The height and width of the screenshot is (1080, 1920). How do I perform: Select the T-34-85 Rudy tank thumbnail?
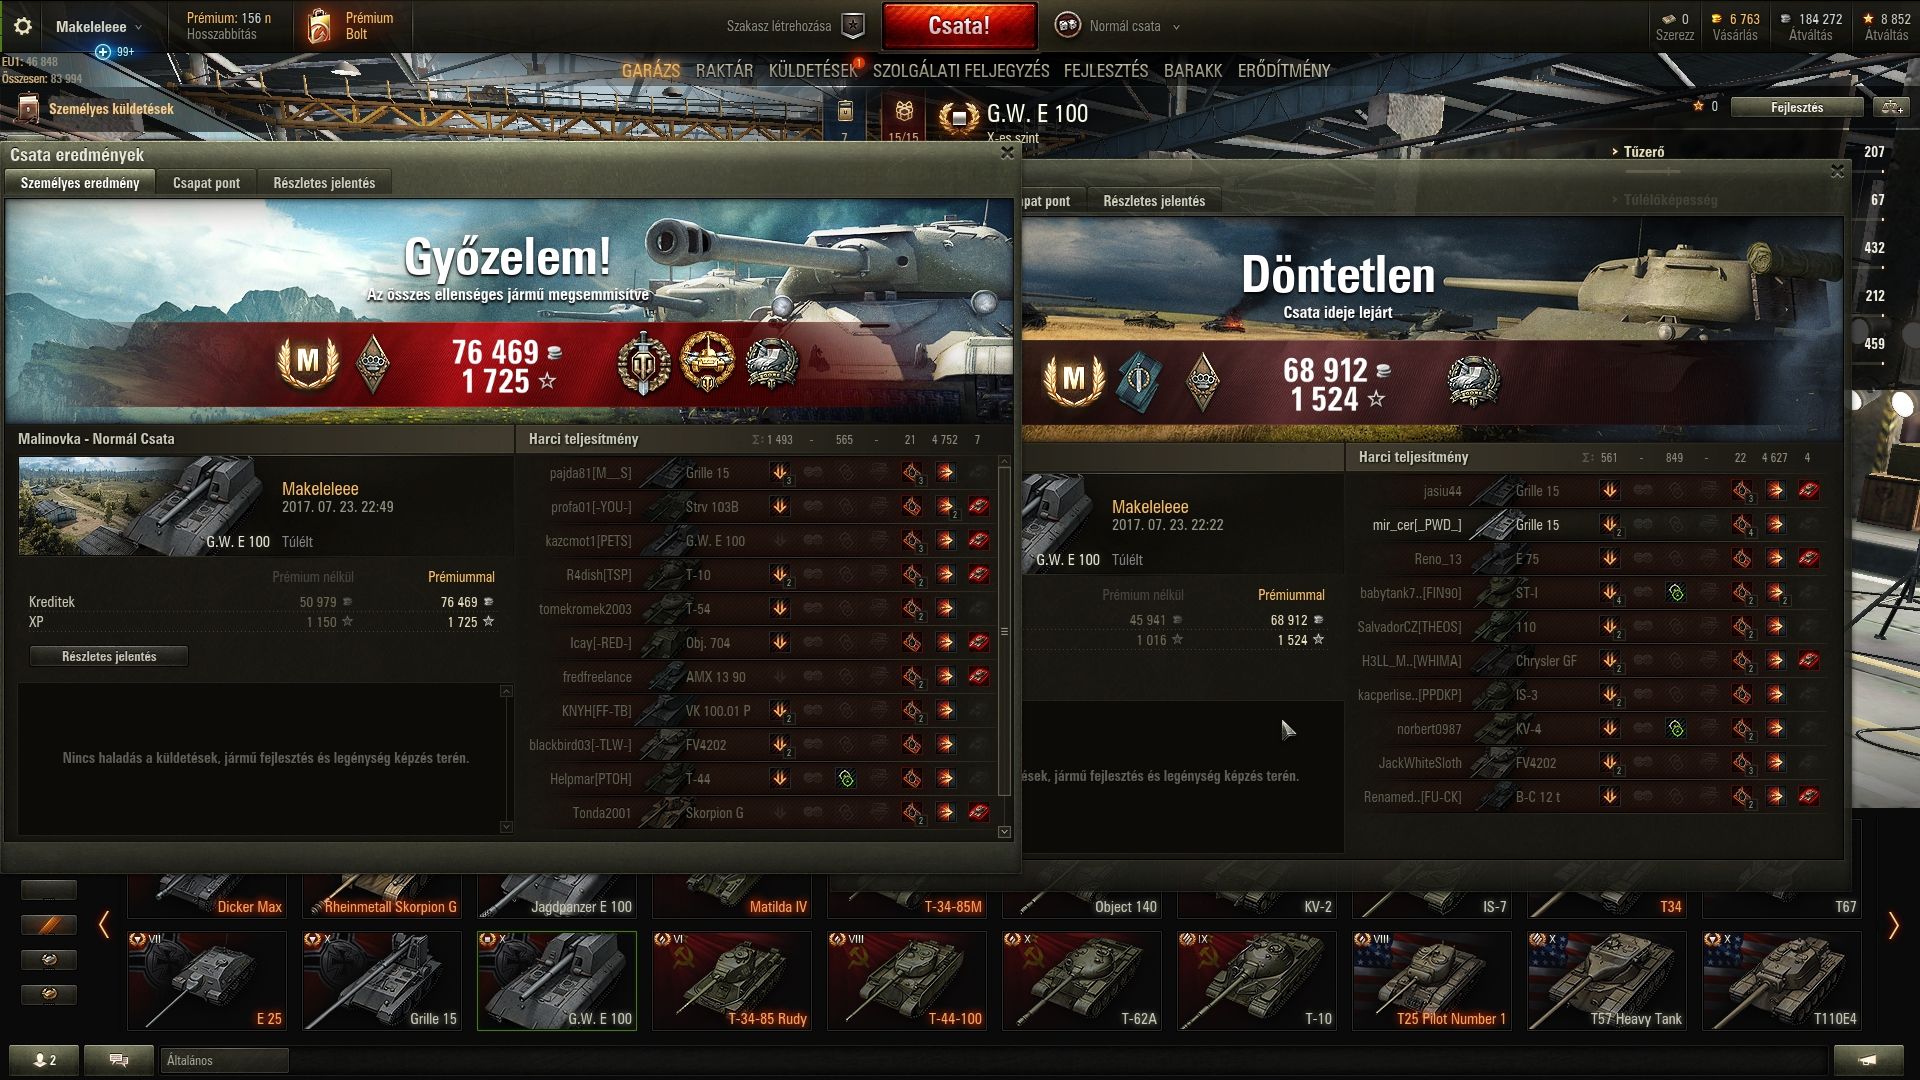(731, 981)
